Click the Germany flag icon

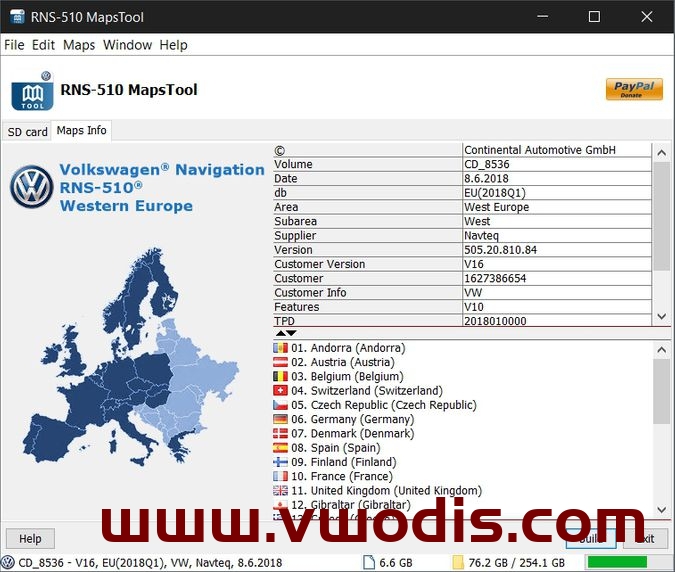click(280, 419)
